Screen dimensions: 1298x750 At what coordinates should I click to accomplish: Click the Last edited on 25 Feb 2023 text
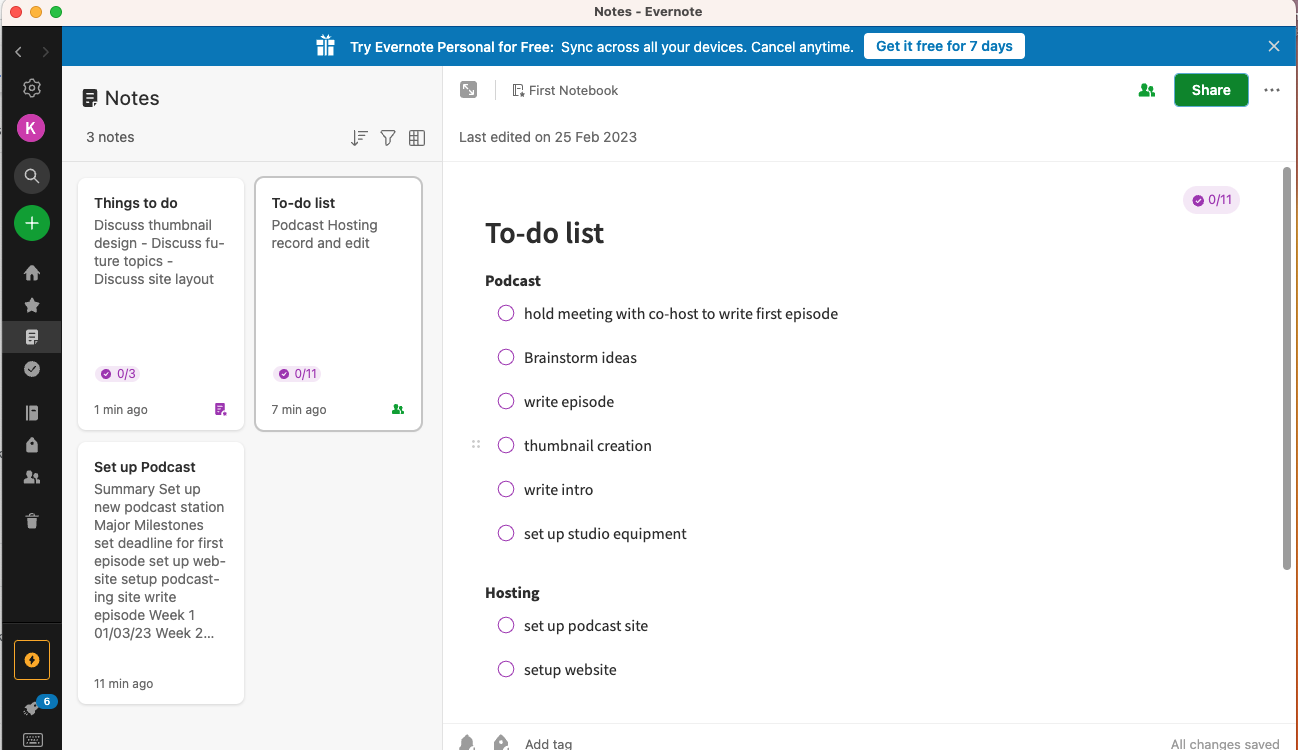click(548, 137)
